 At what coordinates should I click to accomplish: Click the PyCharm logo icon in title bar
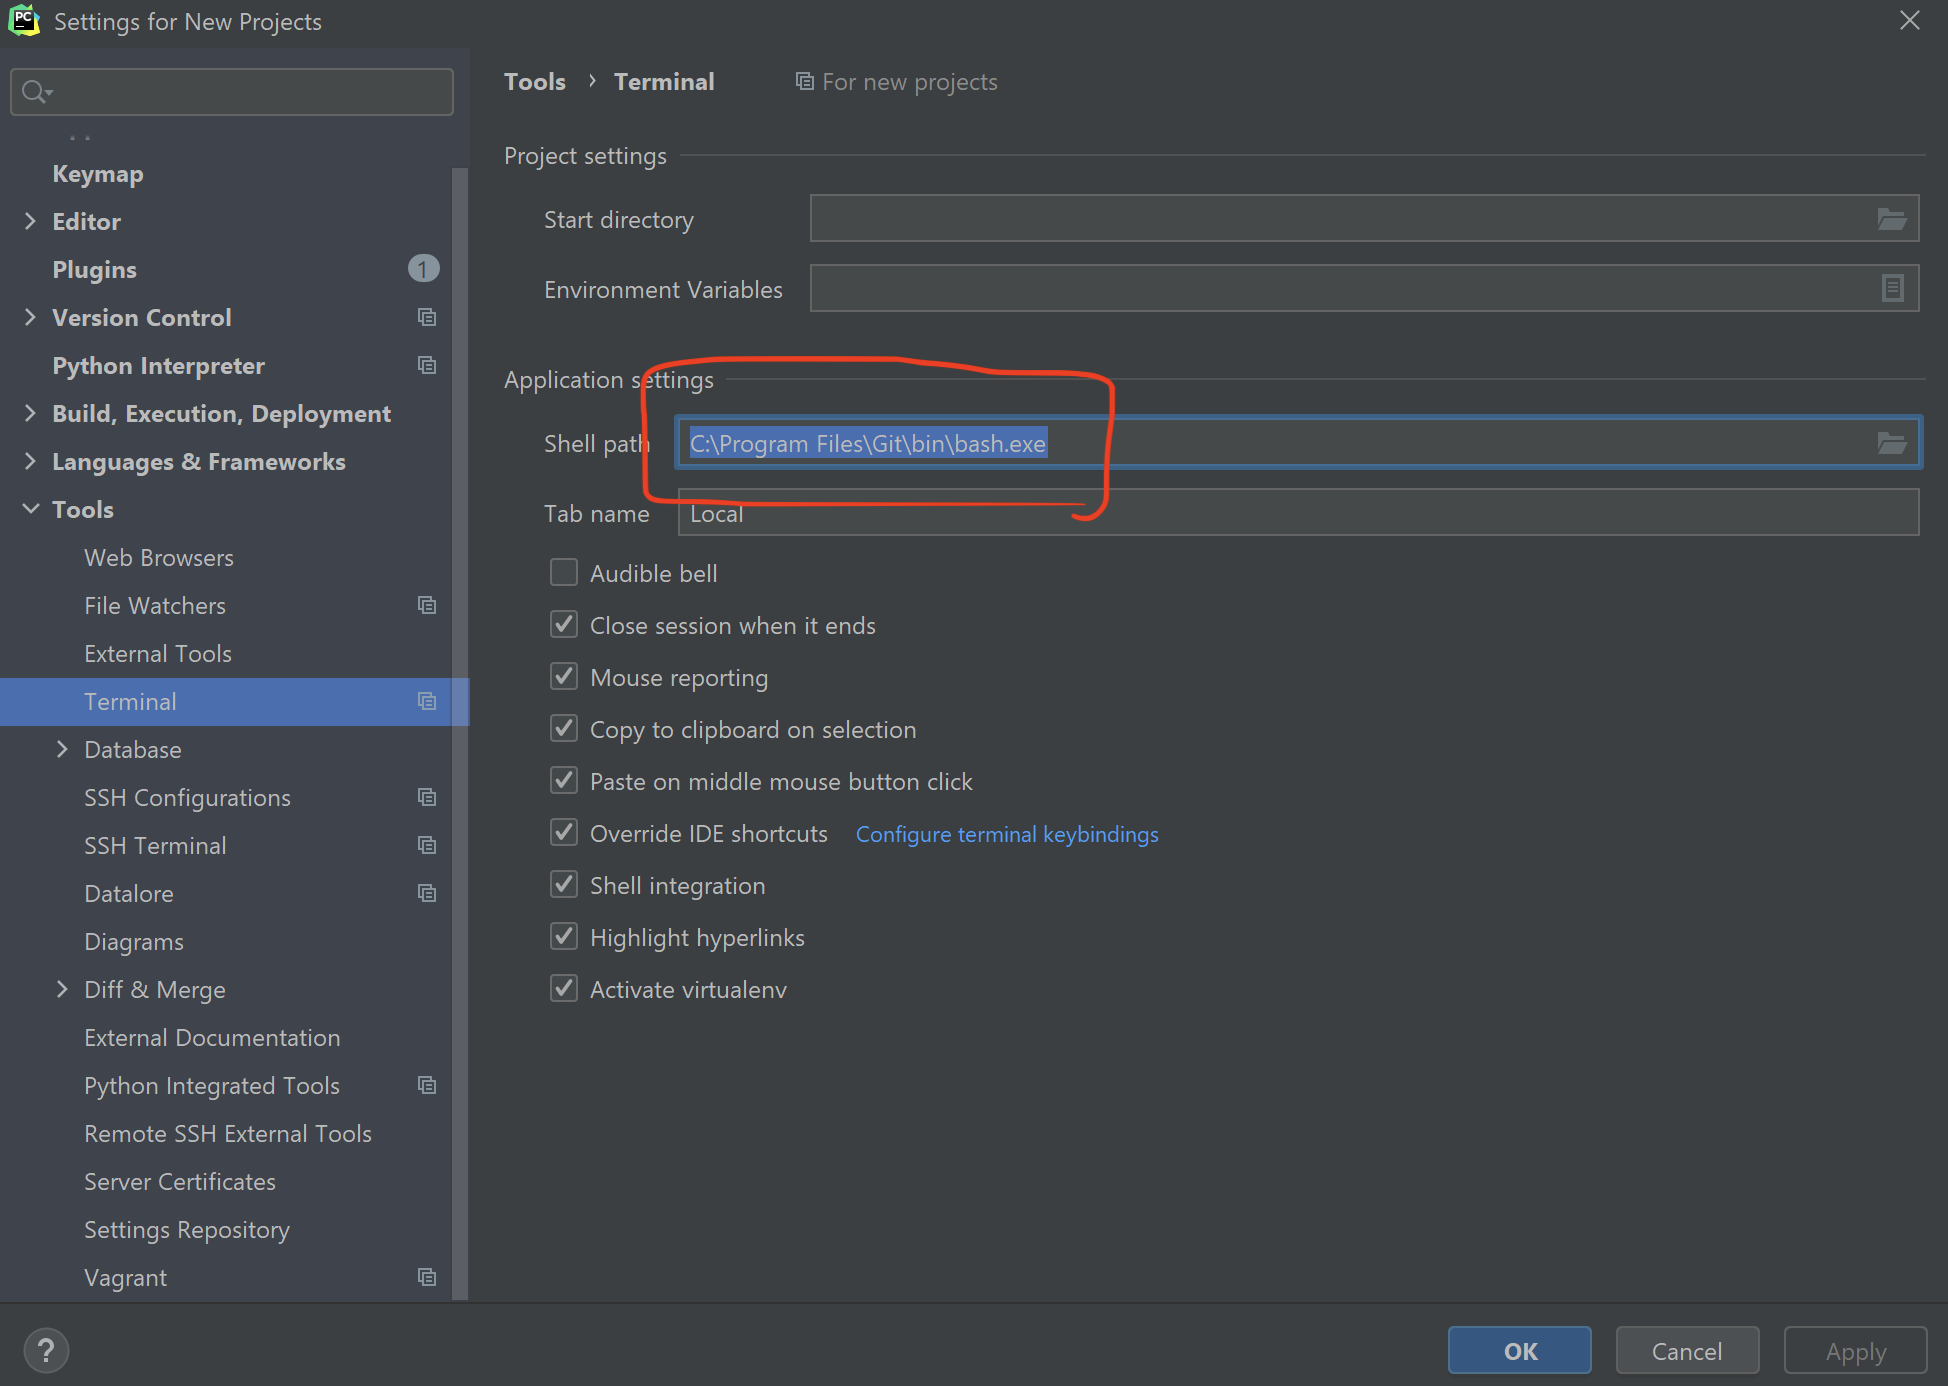pos(23,21)
